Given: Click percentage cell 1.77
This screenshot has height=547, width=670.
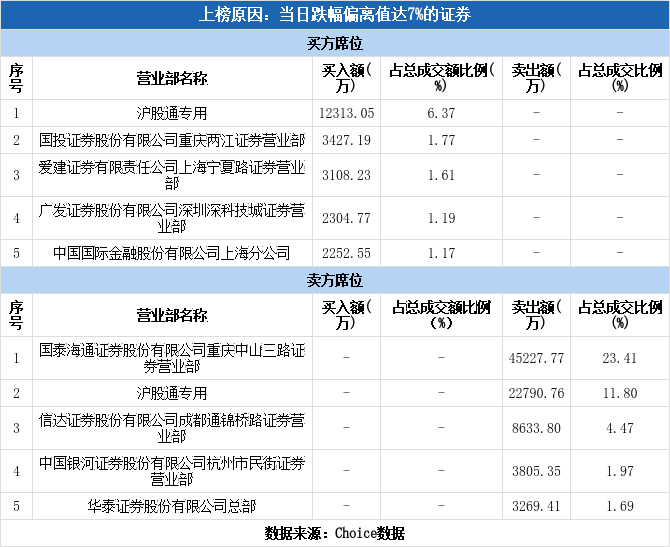Looking at the screenshot, I should point(441,140).
